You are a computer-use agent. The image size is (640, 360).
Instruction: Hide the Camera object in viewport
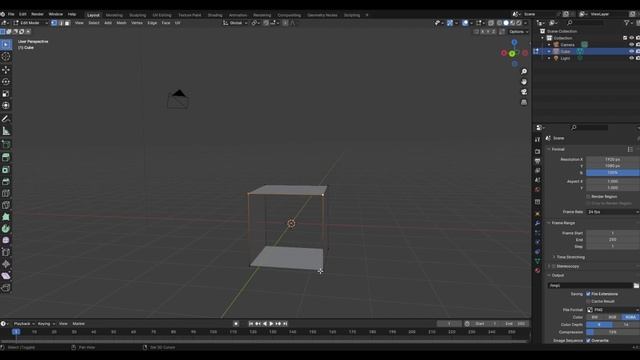(631, 44)
